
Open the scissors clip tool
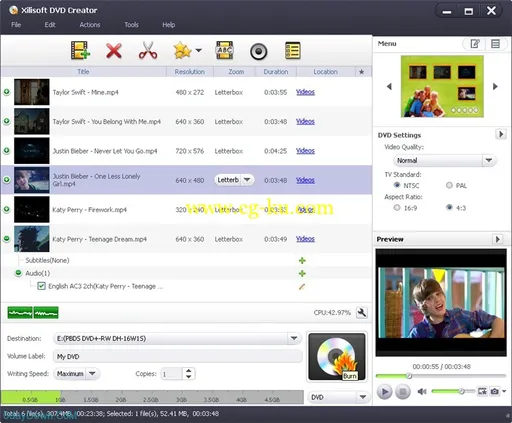pyautogui.click(x=148, y=50)
